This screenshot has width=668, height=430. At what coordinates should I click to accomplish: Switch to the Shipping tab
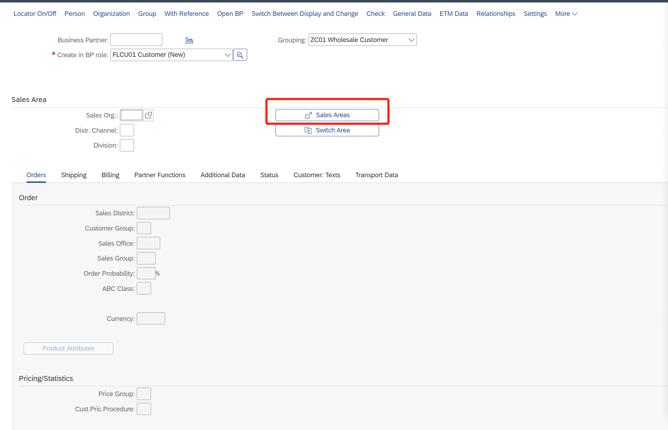74,175
